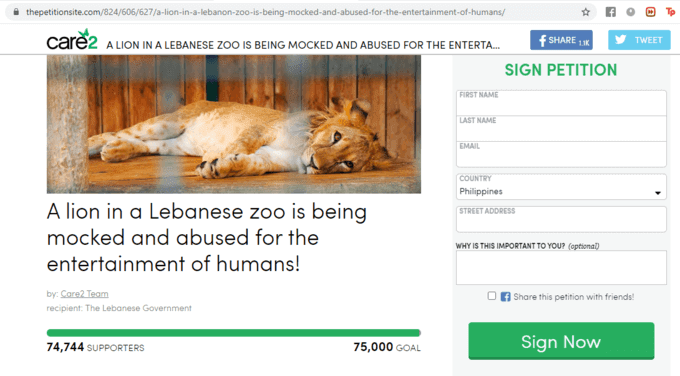The height and width of the screenshot is (376, 680).
Task: Open the Facebook browser extension icon
Action: coord(611,12)
